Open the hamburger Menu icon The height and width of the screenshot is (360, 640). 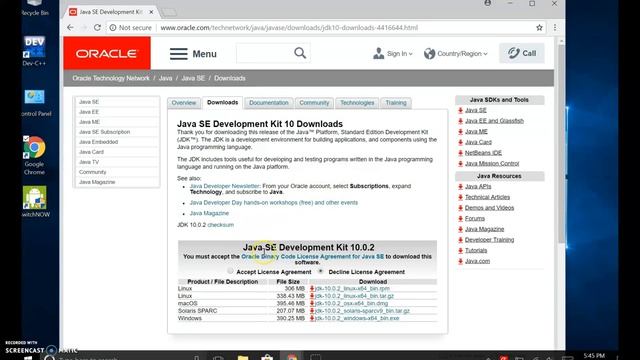pos(179,54)
